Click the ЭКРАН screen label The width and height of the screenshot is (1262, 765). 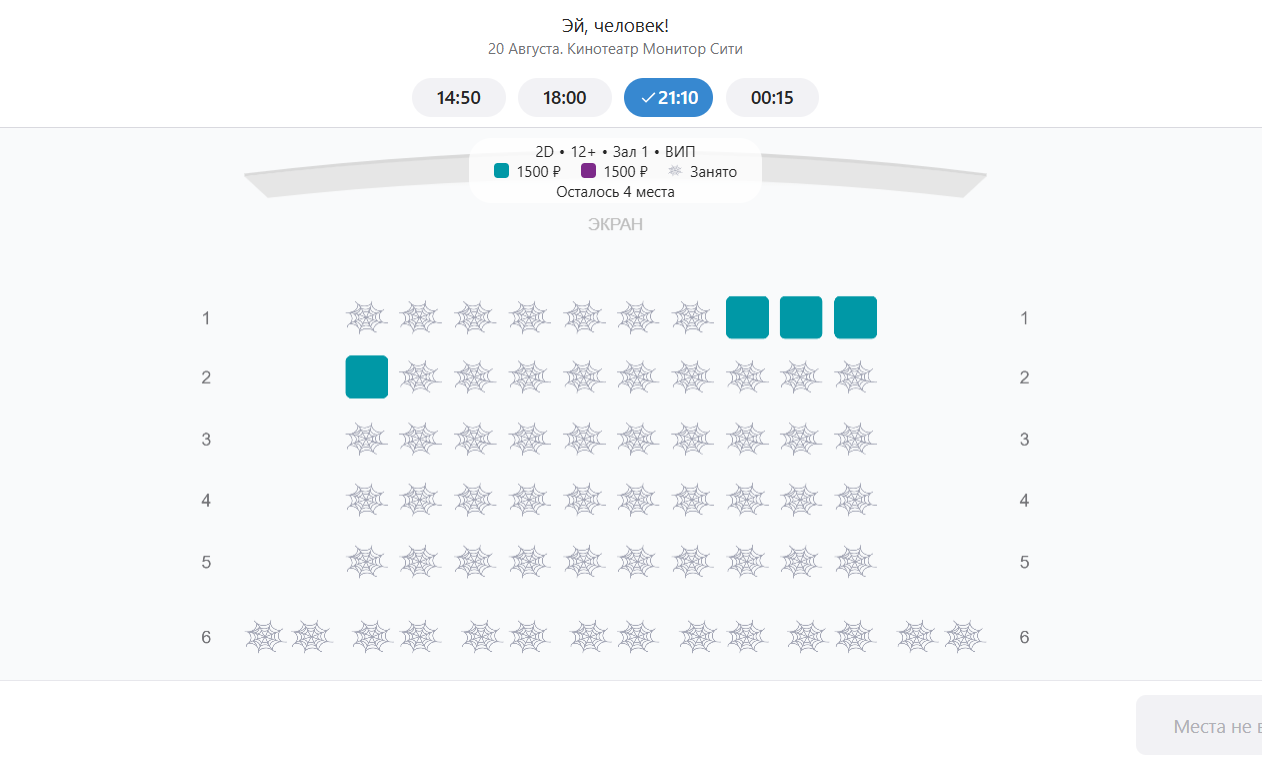coord(615,224)
